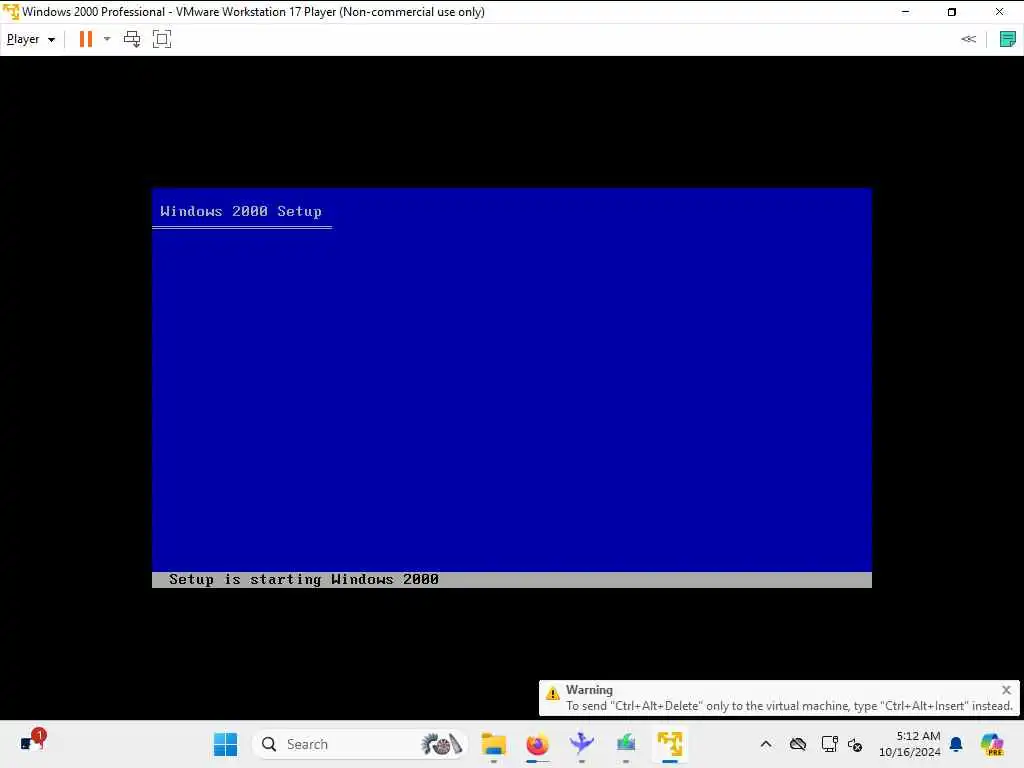The height and width of the screenshot is (768, 1024).
Task: Click the warning triangle icon
Action: click(552, 694)
